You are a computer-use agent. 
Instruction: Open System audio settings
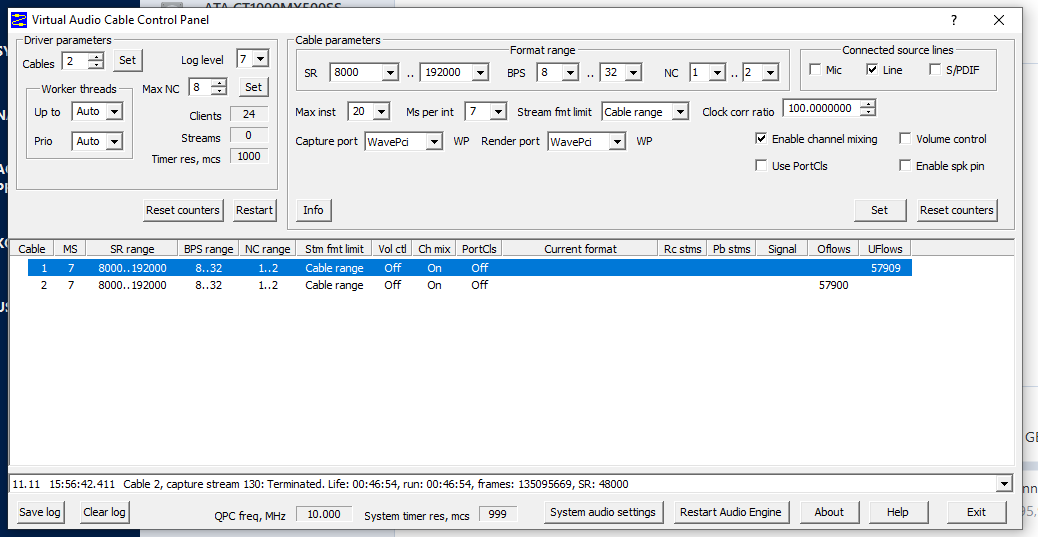point(603,512)
